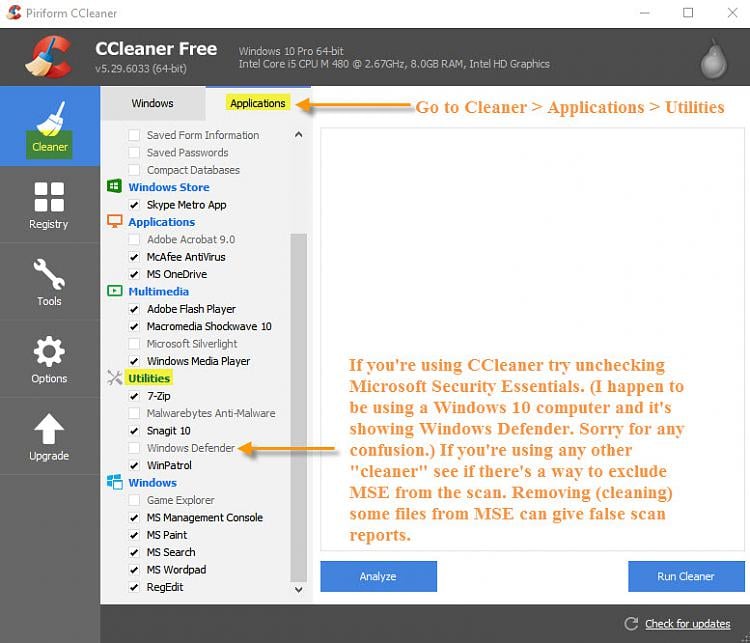
Task: Click the Windows flag category icon
Action: tap(114, 482)
